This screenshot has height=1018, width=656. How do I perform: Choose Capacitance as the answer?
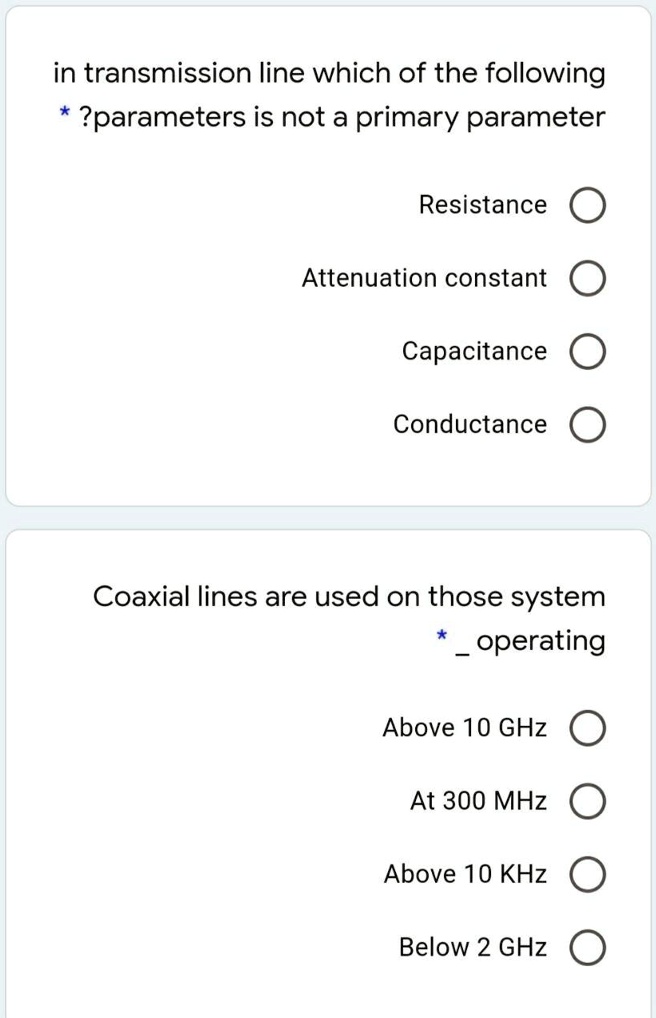pos(589,351)
